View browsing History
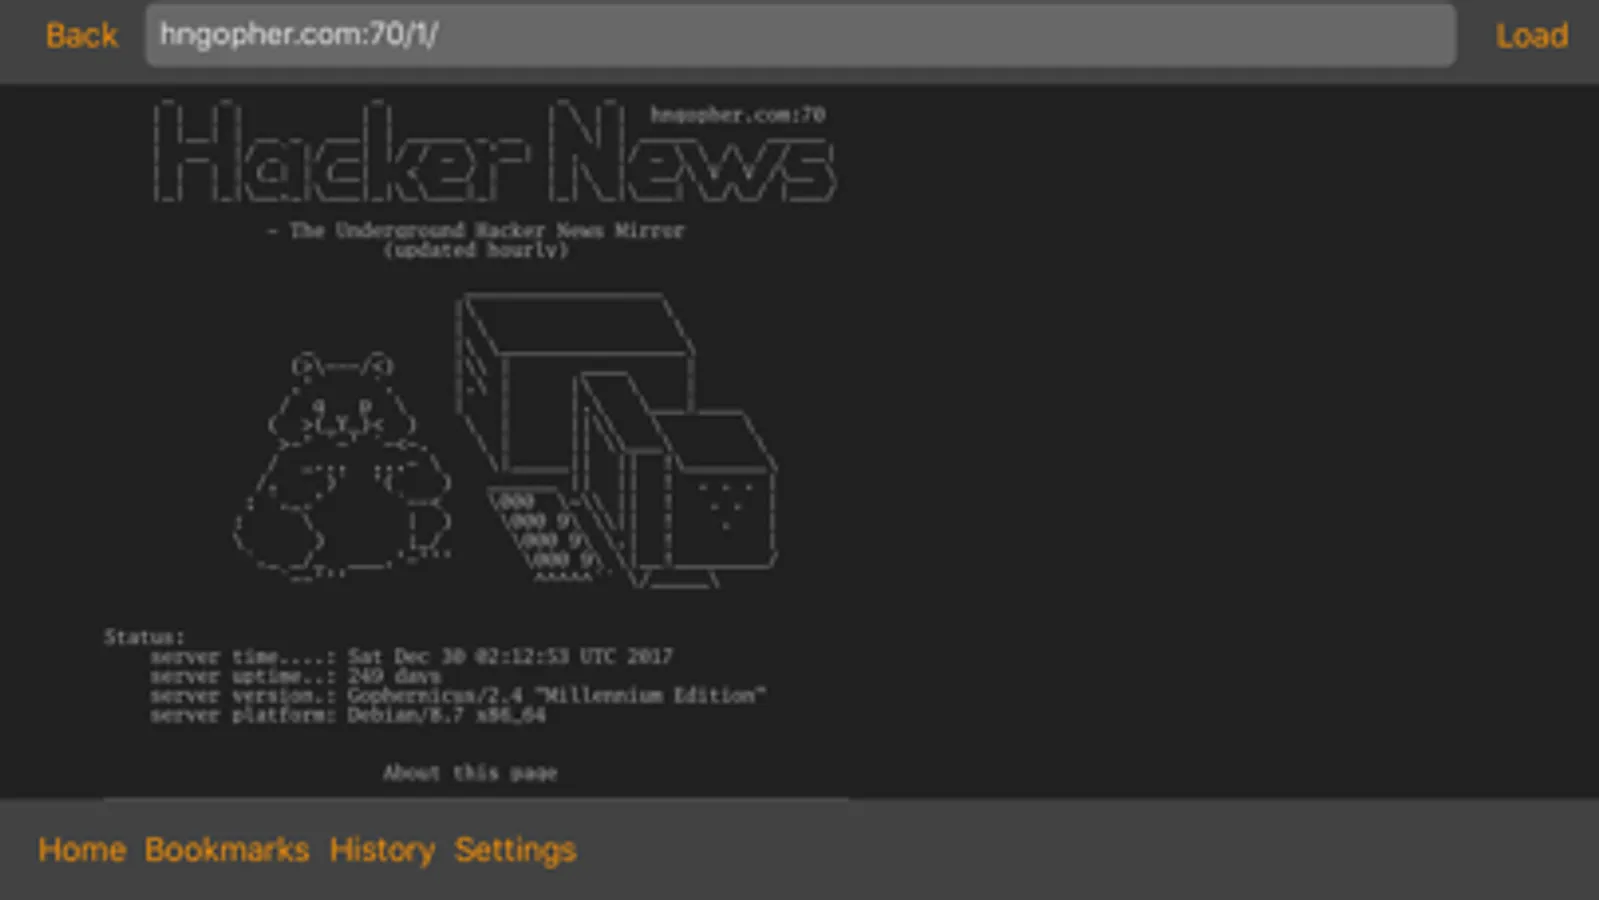1599x900 pixels. click(382, 850)
